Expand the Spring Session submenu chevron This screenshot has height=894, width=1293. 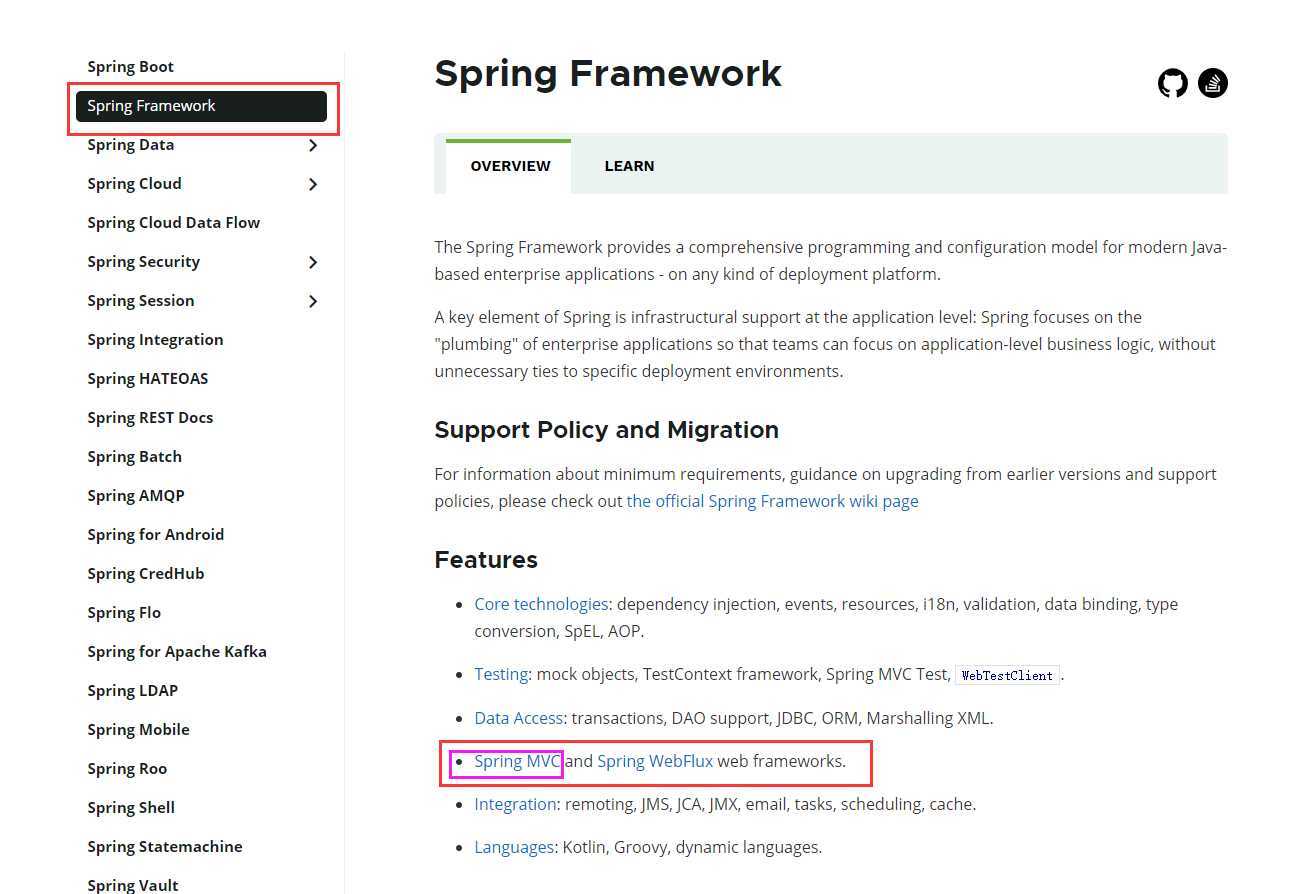(x=313, y=301)
